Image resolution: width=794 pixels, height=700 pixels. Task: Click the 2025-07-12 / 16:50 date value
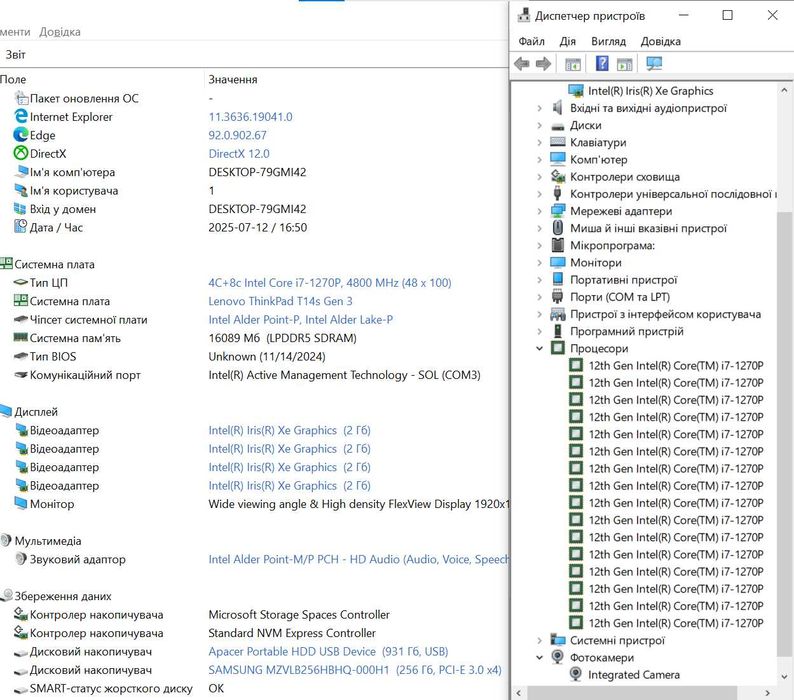[257, 227]
